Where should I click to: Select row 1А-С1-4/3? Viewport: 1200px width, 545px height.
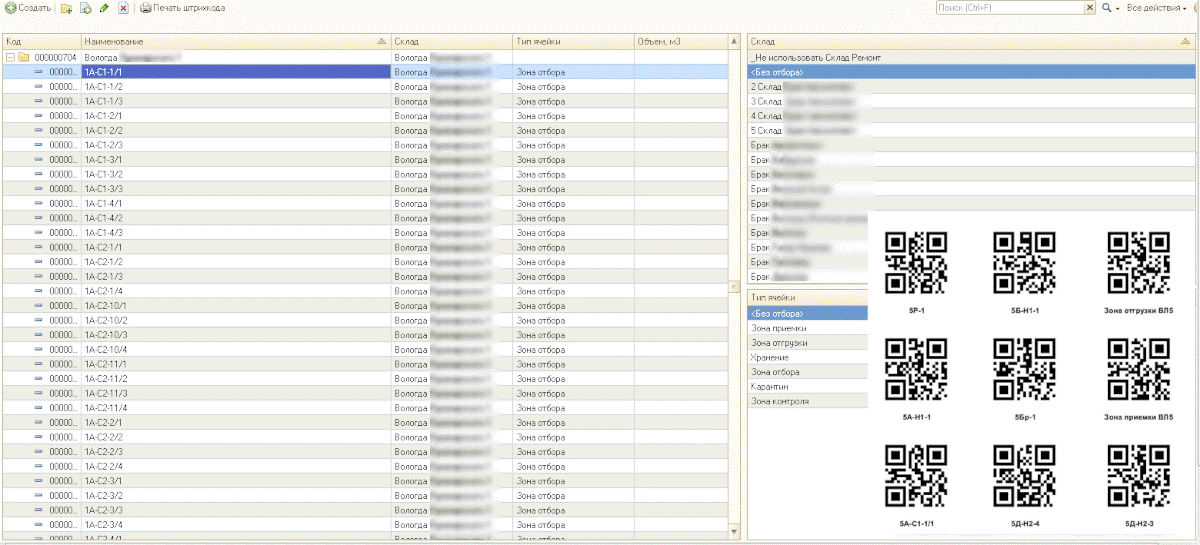(x=365, y=233)
